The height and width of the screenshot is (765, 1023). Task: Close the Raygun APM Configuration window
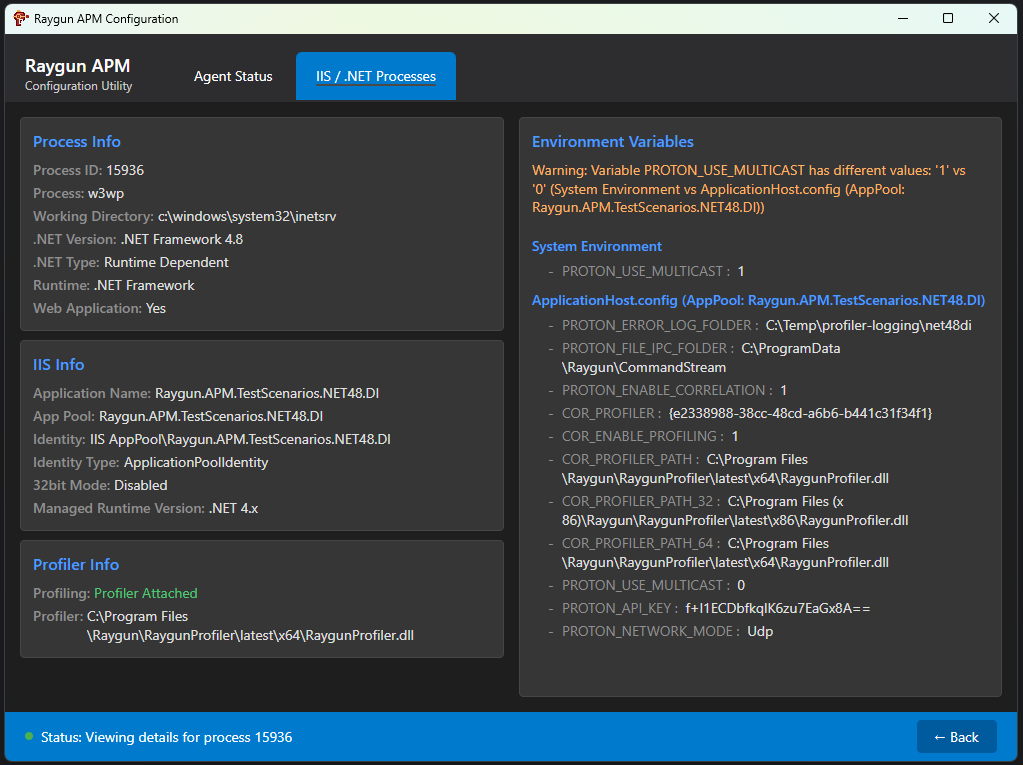tap(994, 18)
